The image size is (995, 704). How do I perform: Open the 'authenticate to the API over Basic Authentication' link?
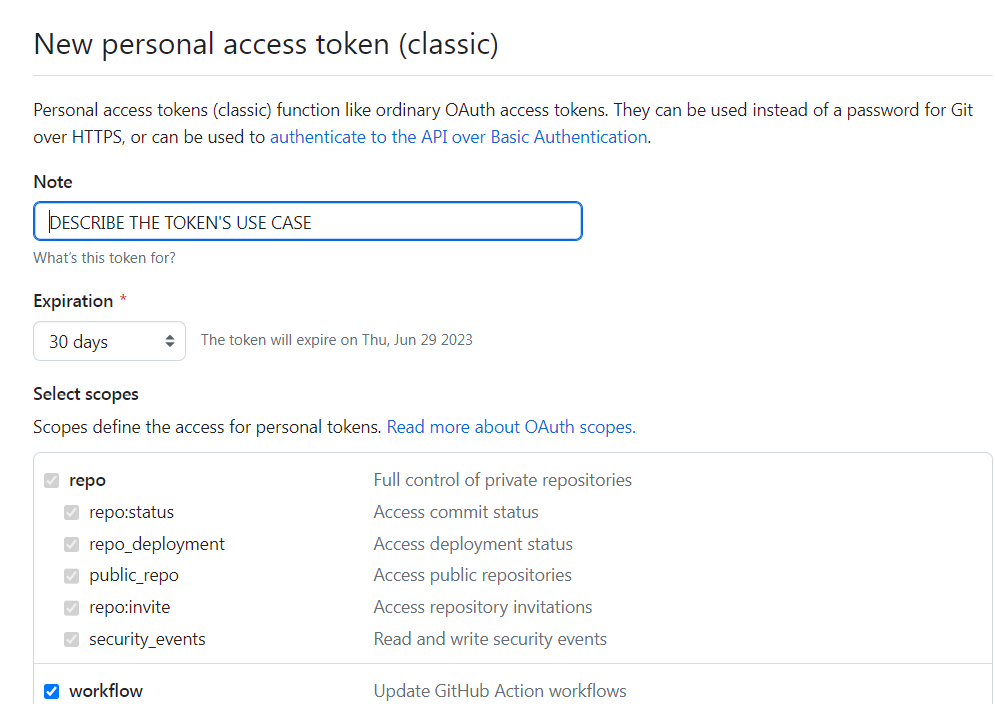459,137
